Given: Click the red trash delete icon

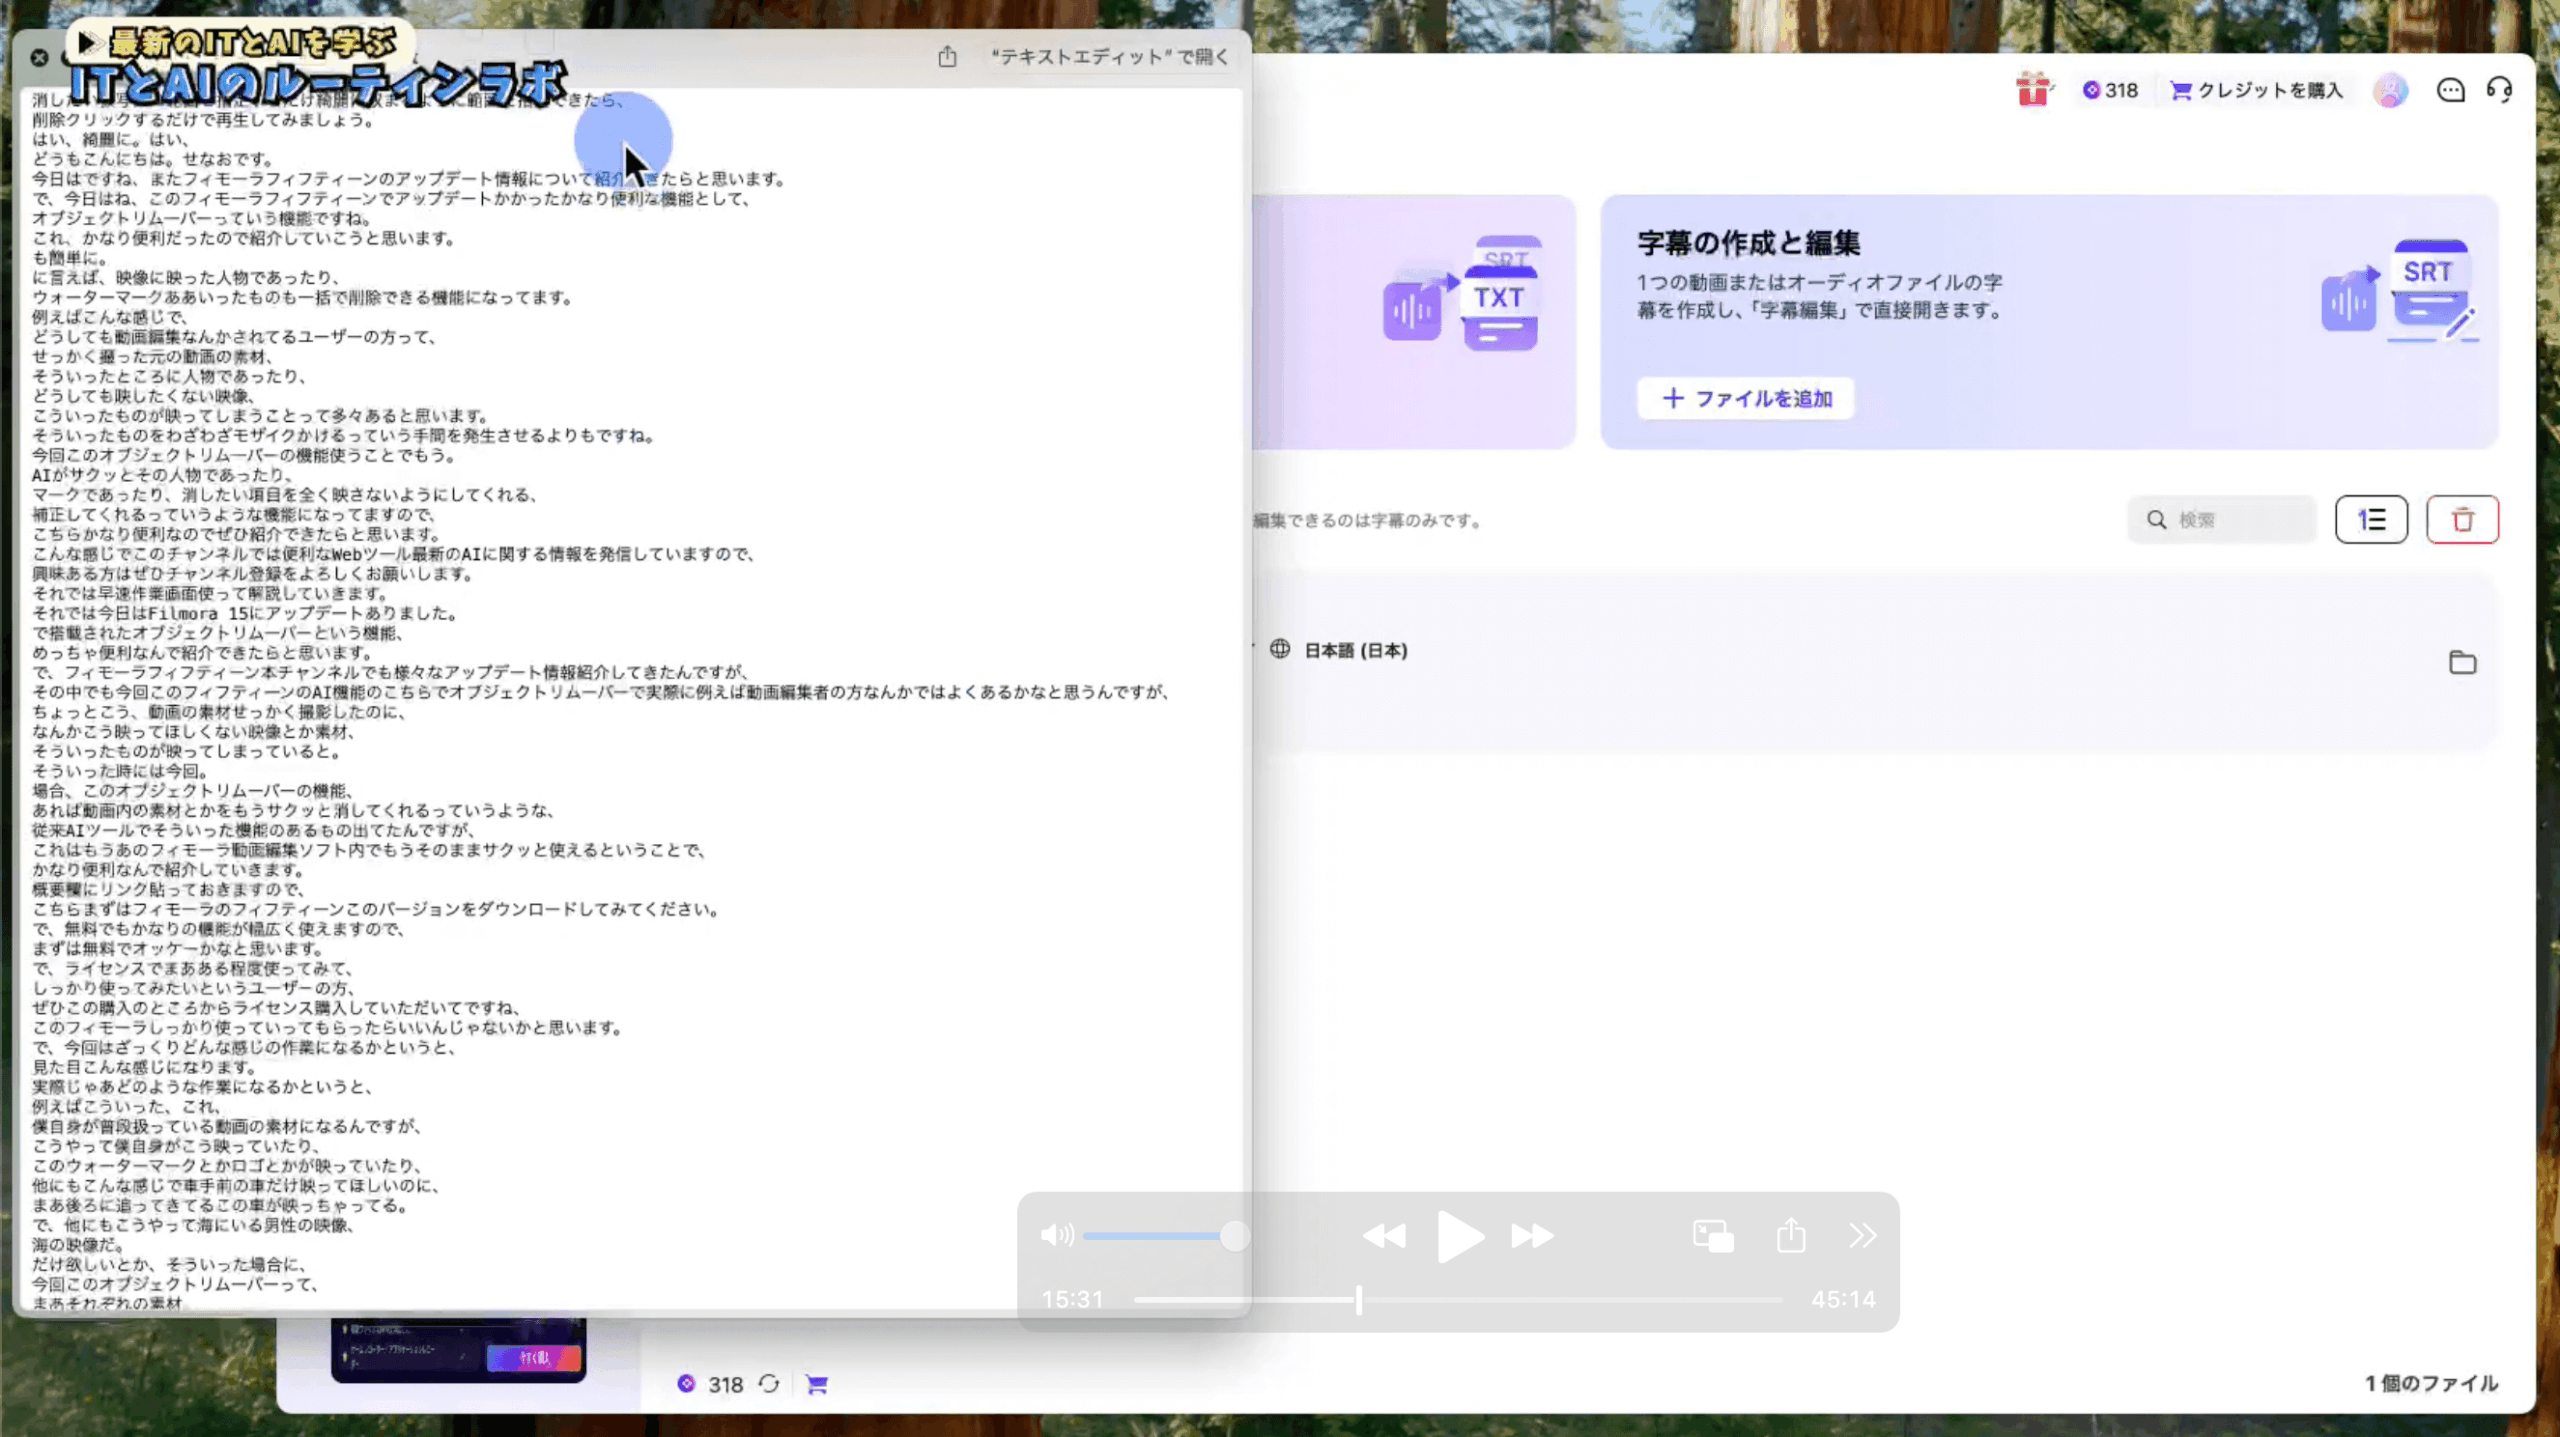Looking at the screenshot, I should pyautogui.click(x=2463, y=519).
